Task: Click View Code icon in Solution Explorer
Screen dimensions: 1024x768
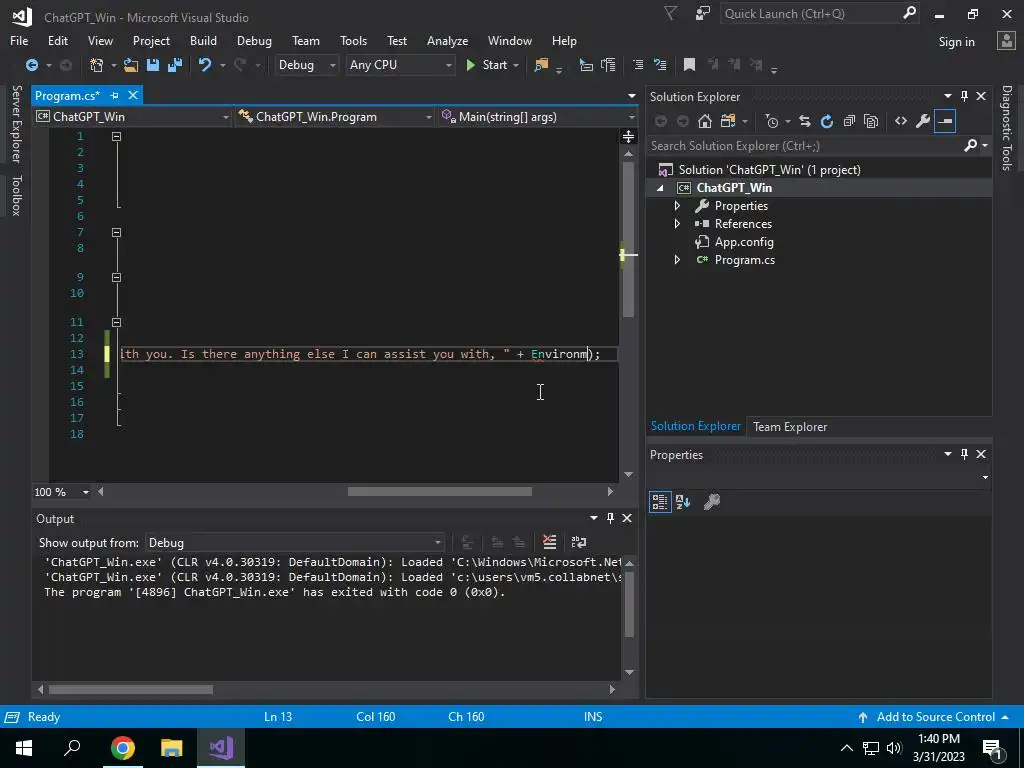Action: coord(901,121)
